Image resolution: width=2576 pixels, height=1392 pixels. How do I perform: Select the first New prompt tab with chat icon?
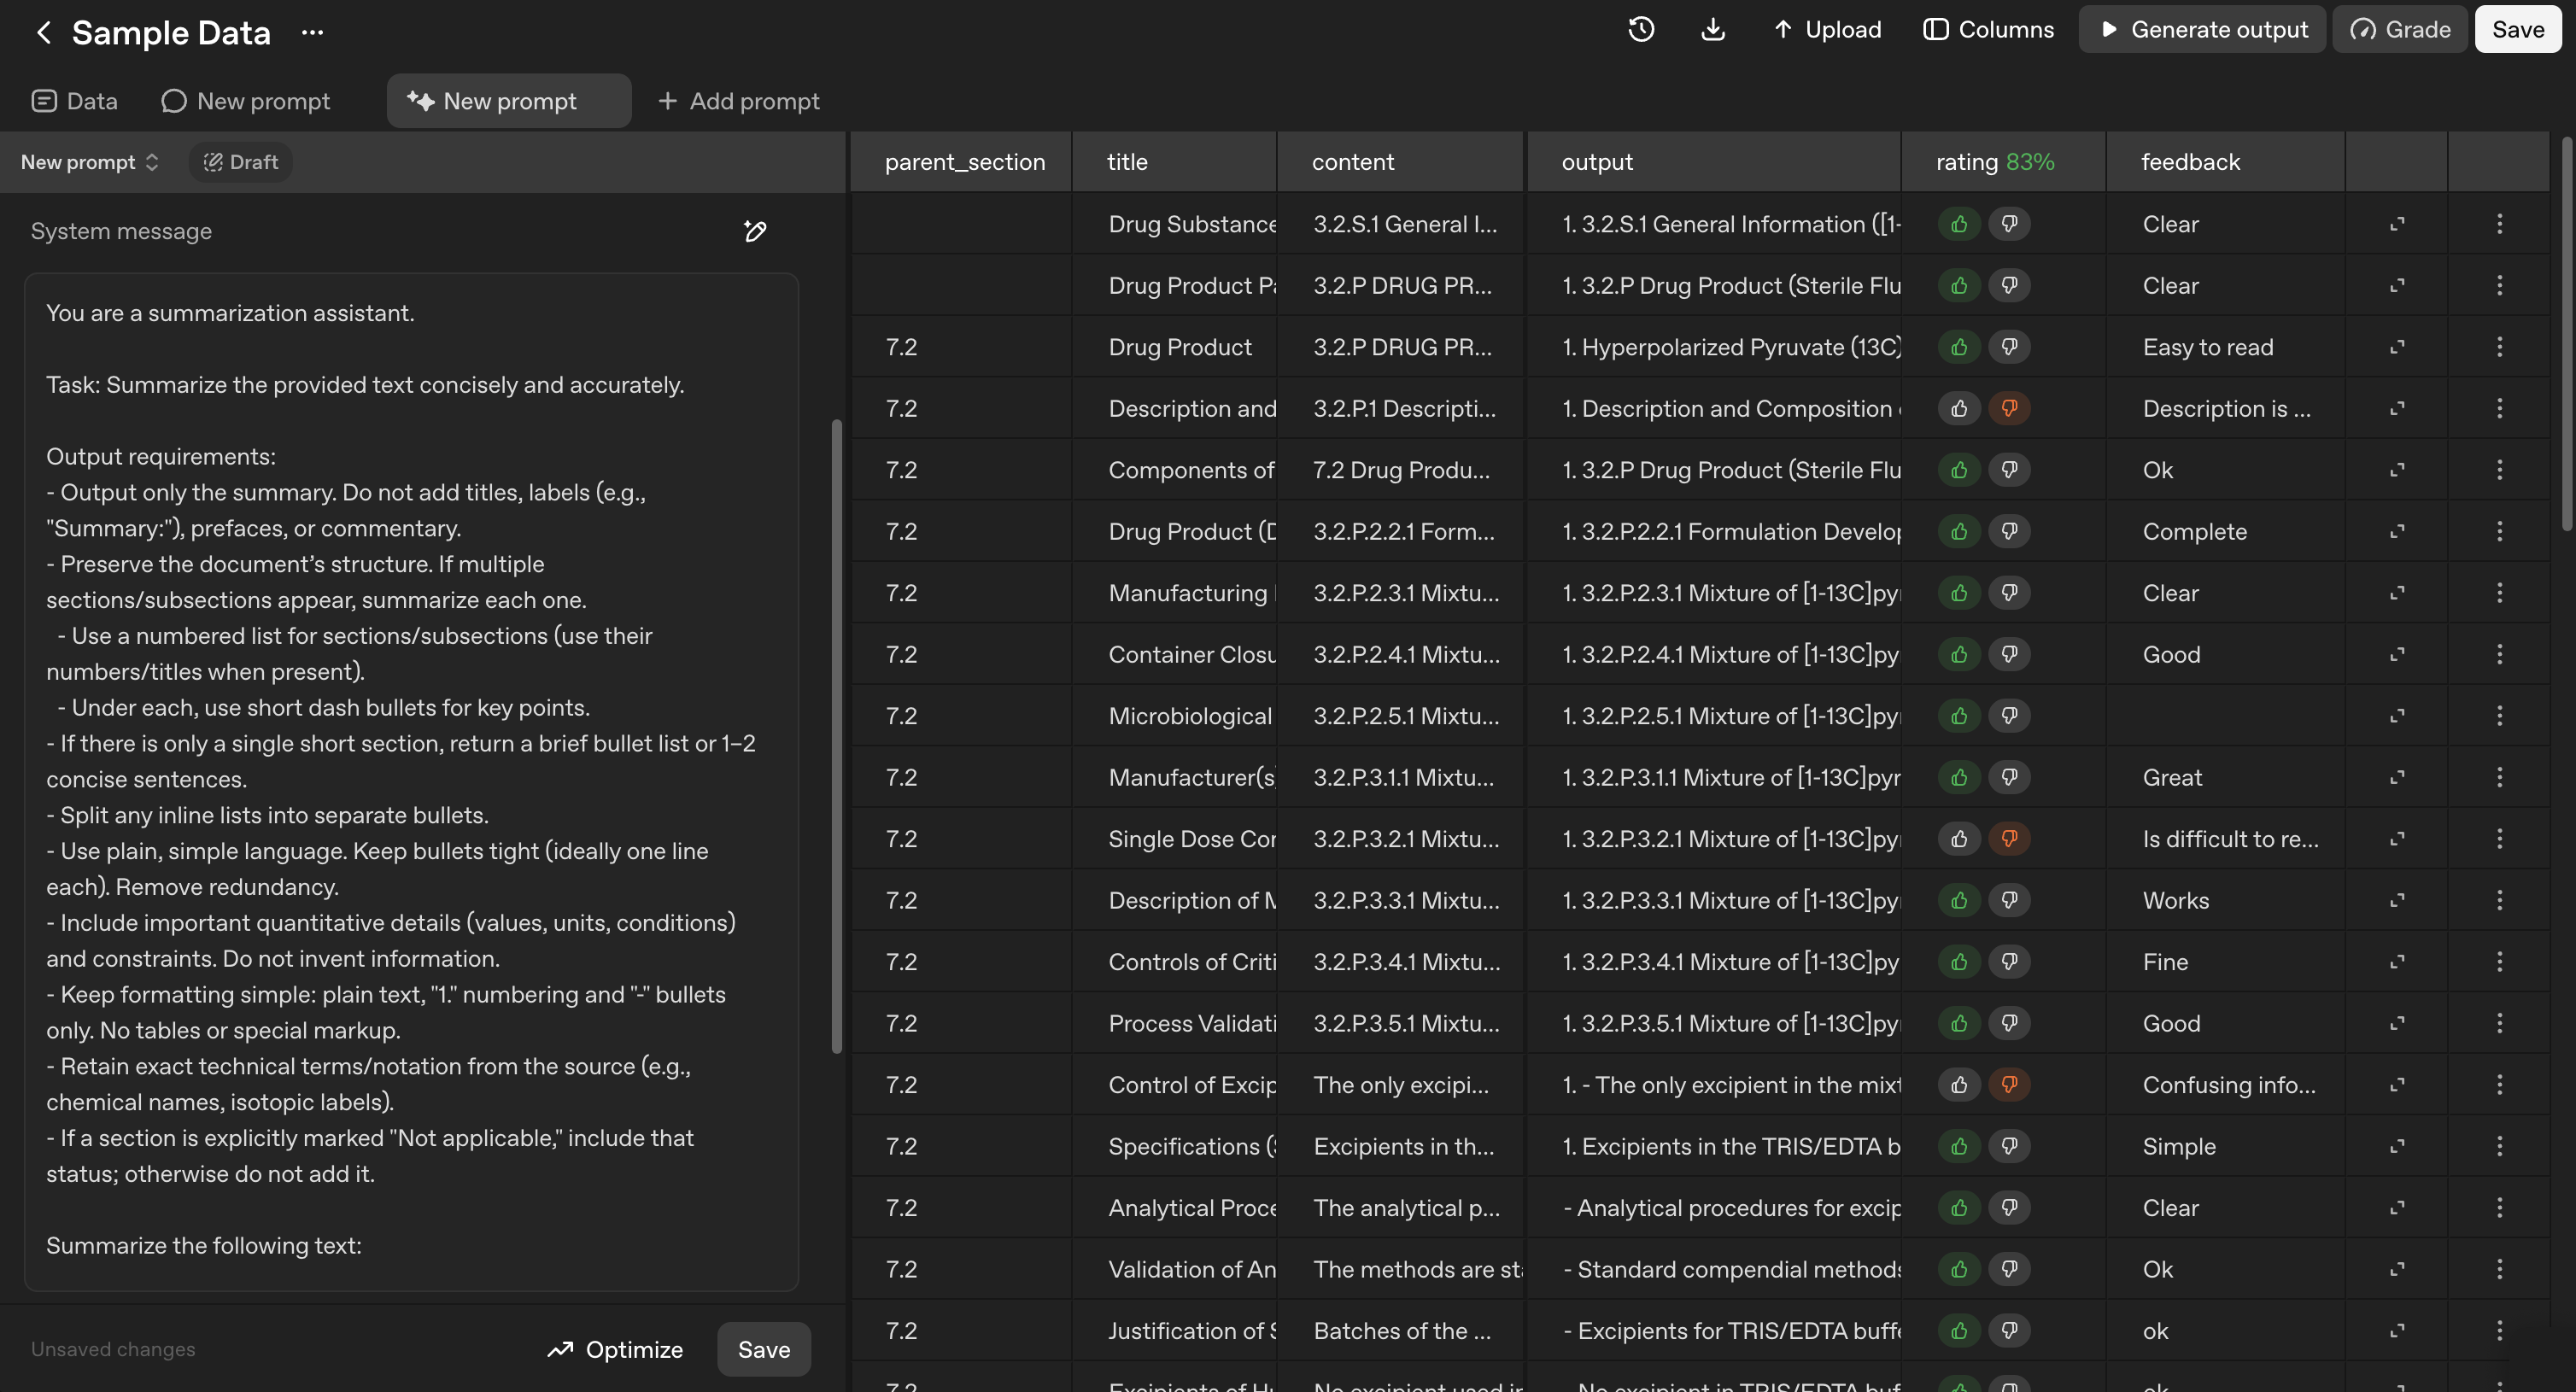coord(246,101)
